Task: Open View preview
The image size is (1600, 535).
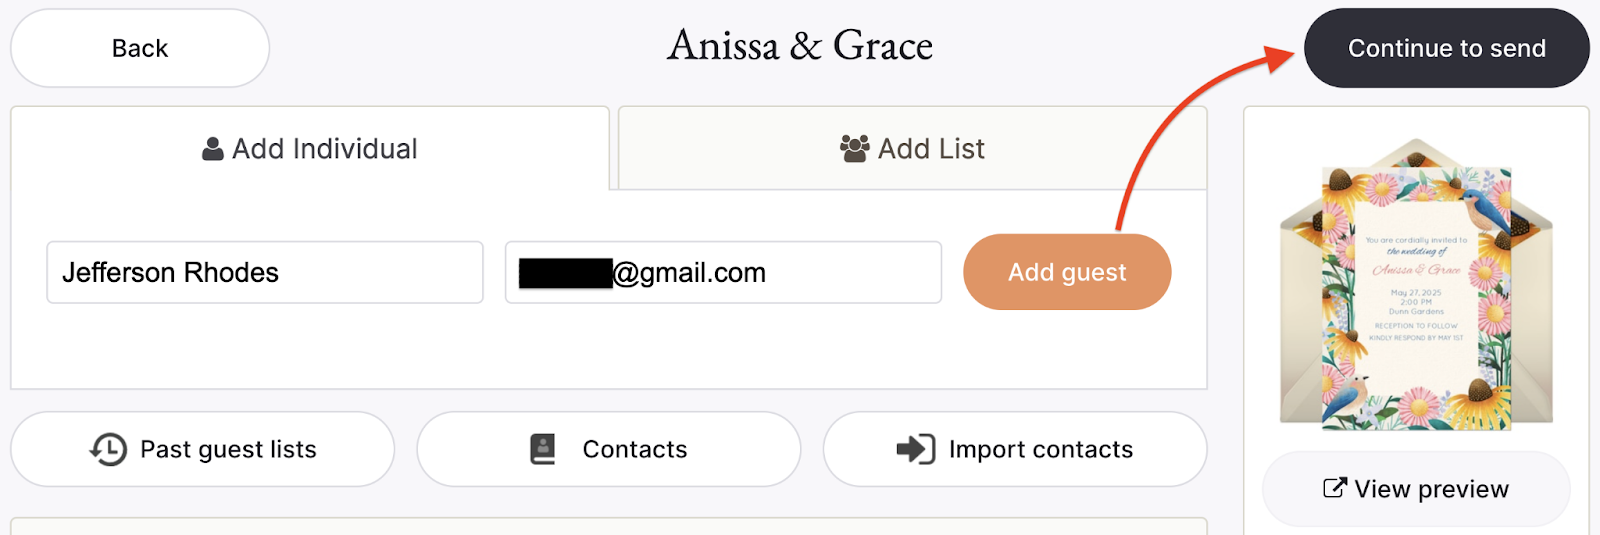Action: (x=1416, y=488)
